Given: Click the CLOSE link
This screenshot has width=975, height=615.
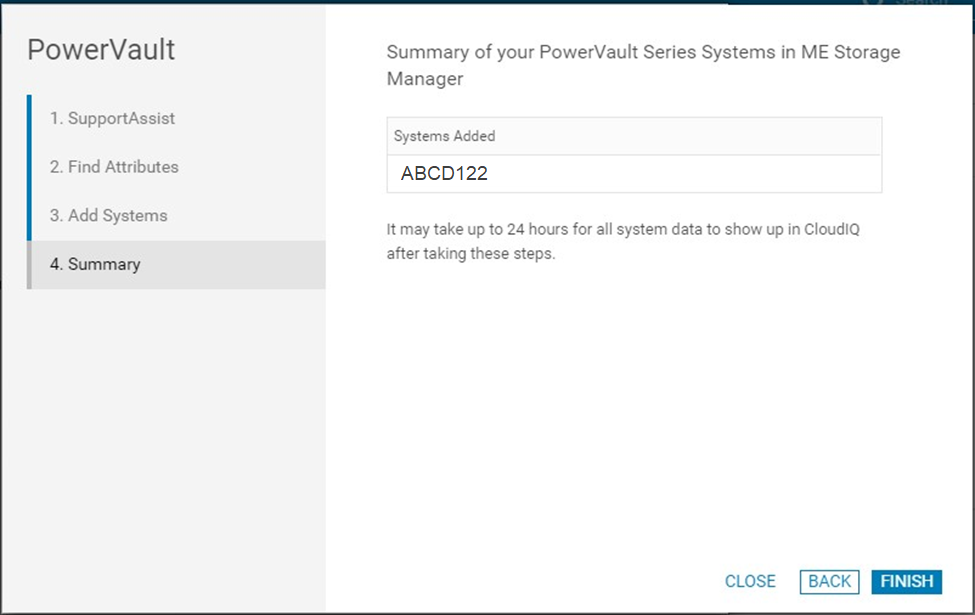Looking at the screenshot, I should click(x=750, y=582).
